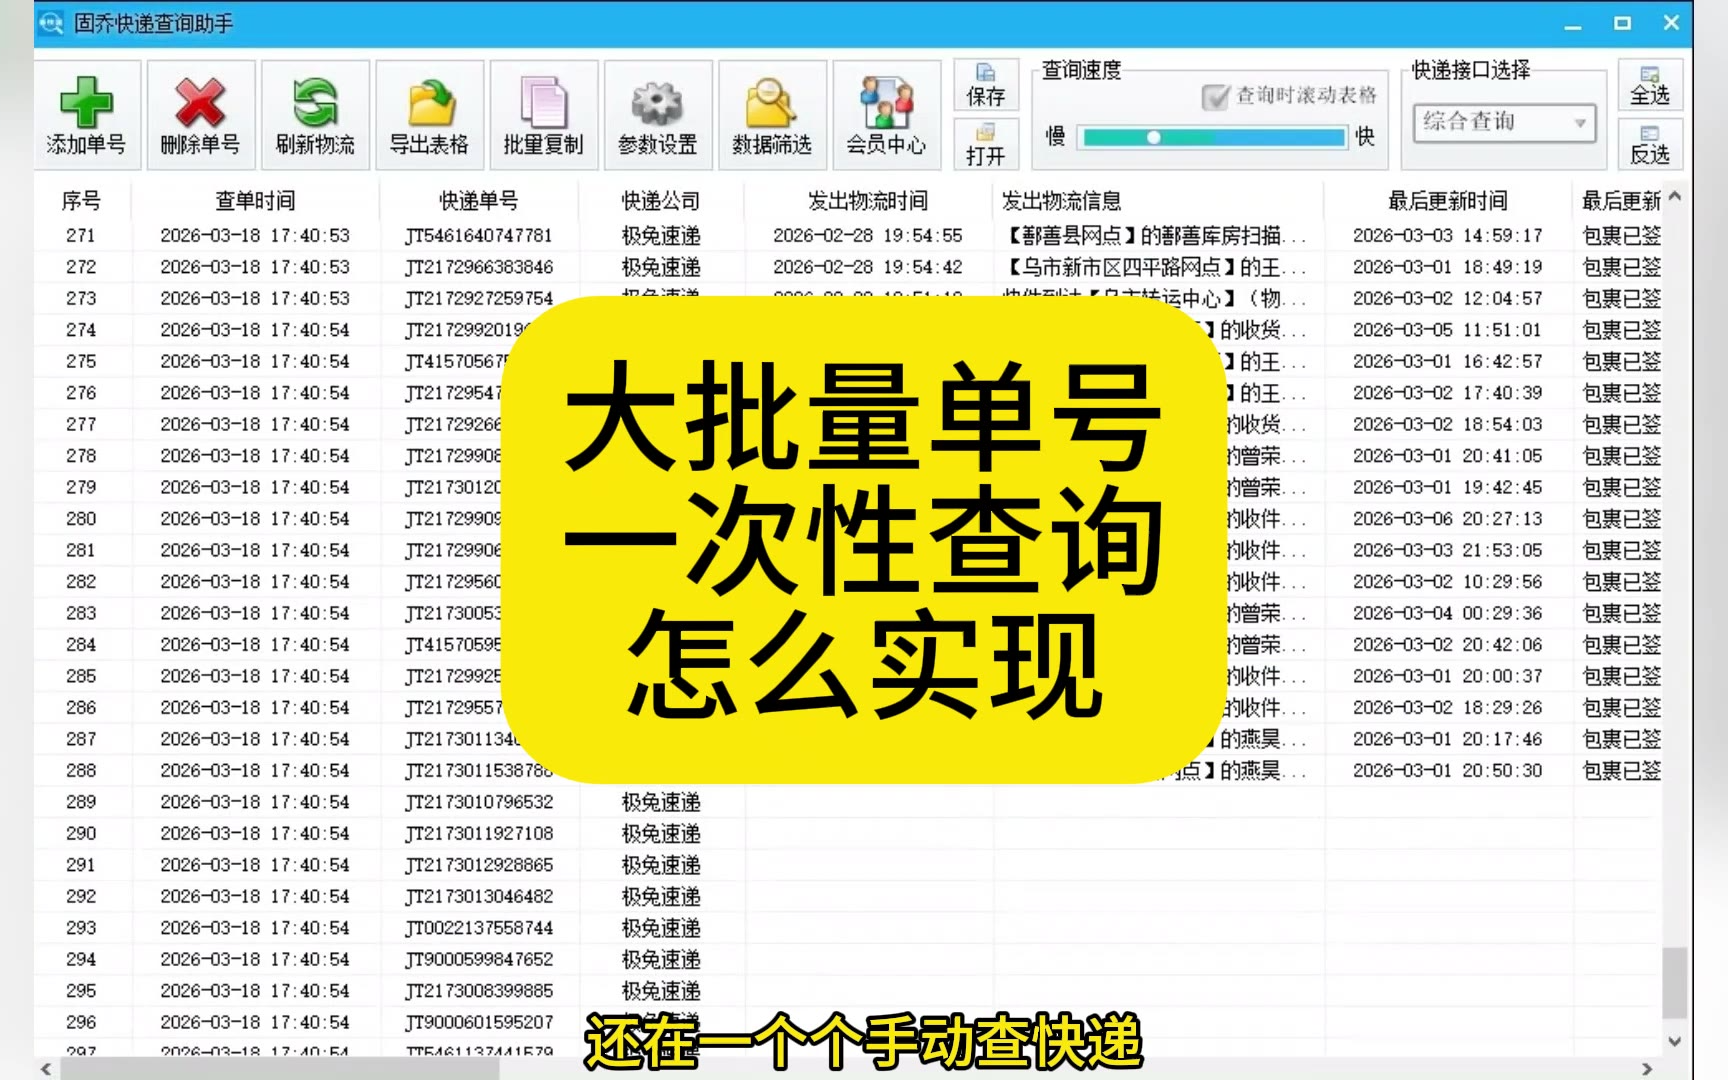
Task: Click the scroll down arrow of the table
Action: pos(1675,1041)
